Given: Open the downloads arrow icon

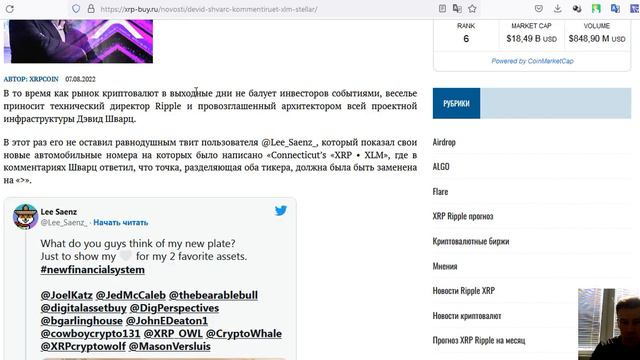Looking at the screenshot, I should tap(558, 9).
